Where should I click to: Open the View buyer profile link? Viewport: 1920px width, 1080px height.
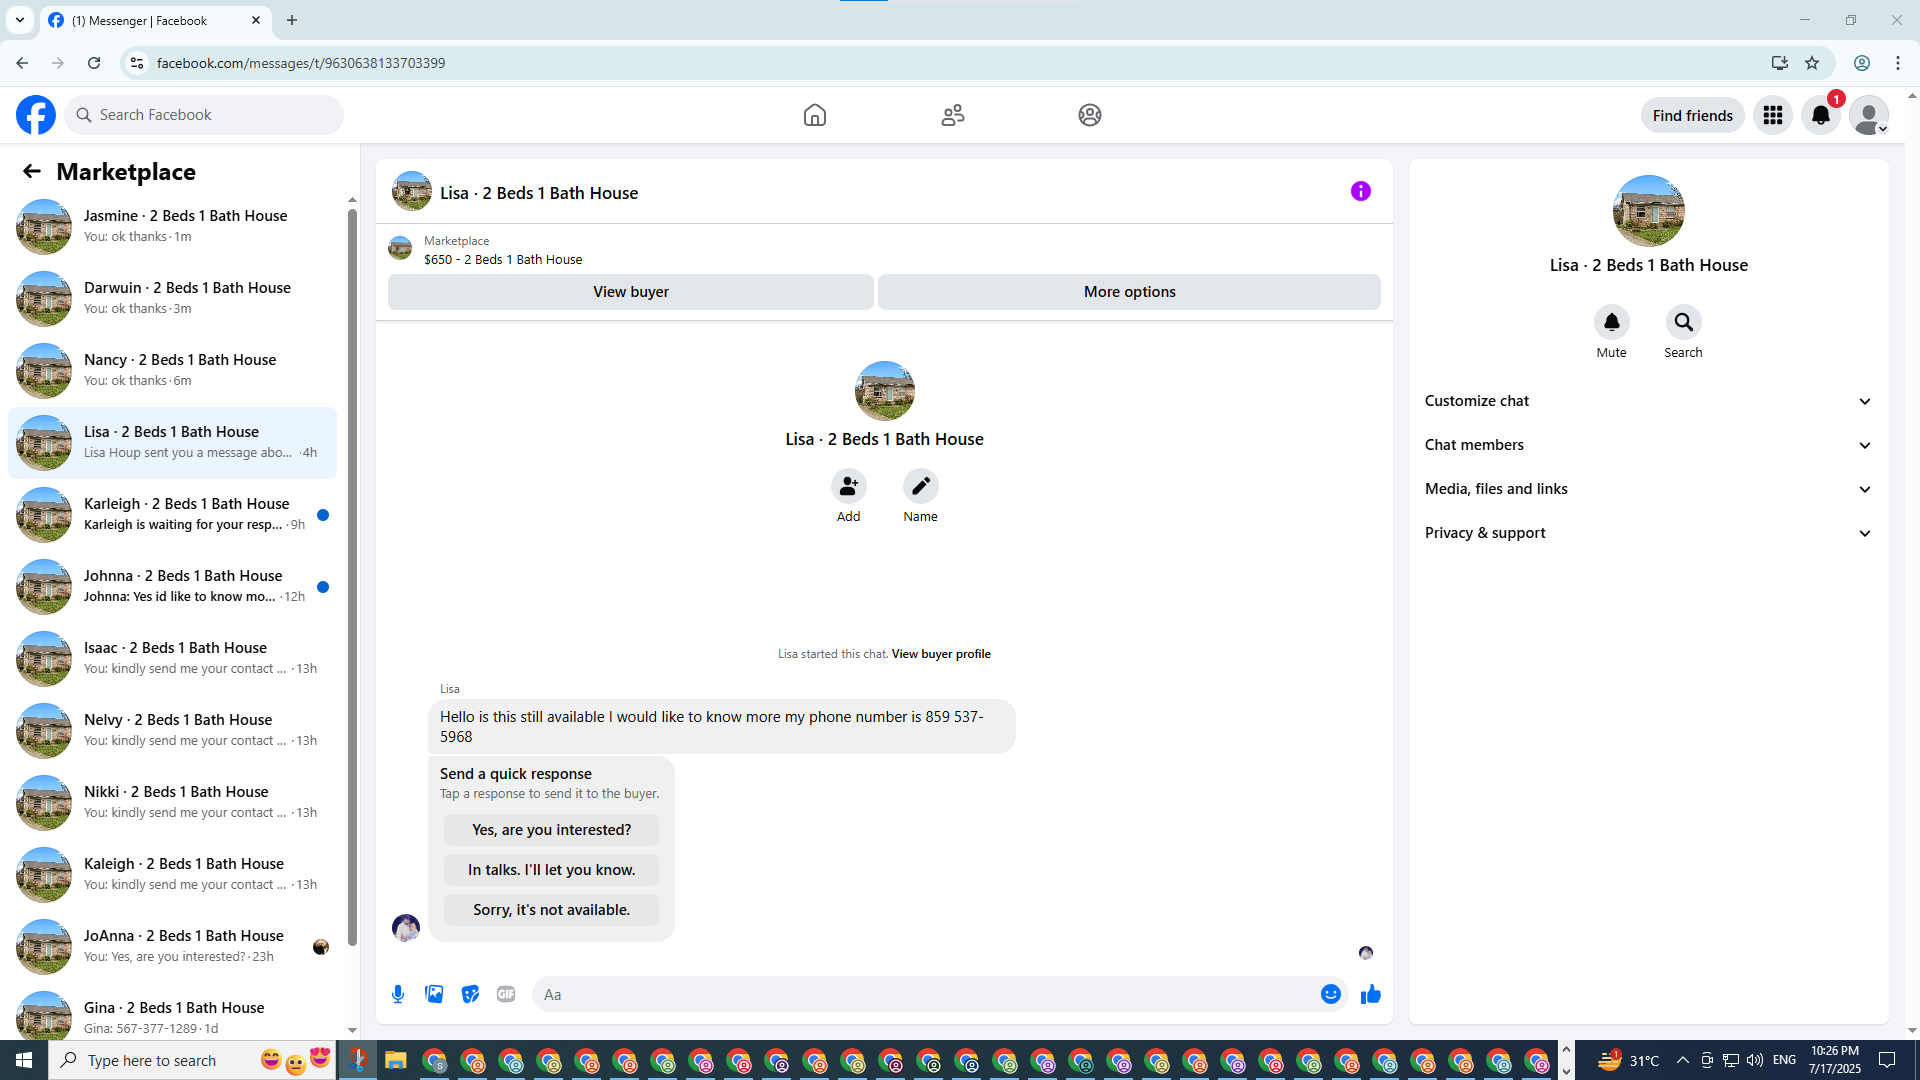click(x=941, y=654)
